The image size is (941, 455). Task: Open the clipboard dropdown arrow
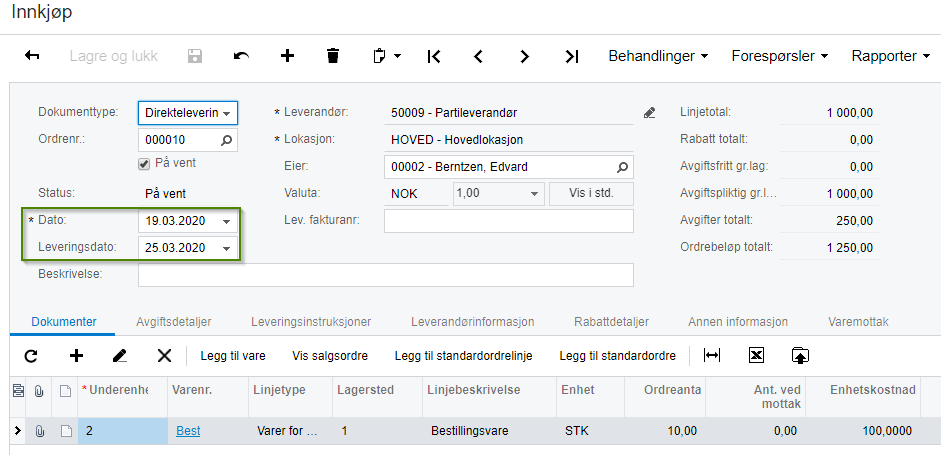click(397, 56)
